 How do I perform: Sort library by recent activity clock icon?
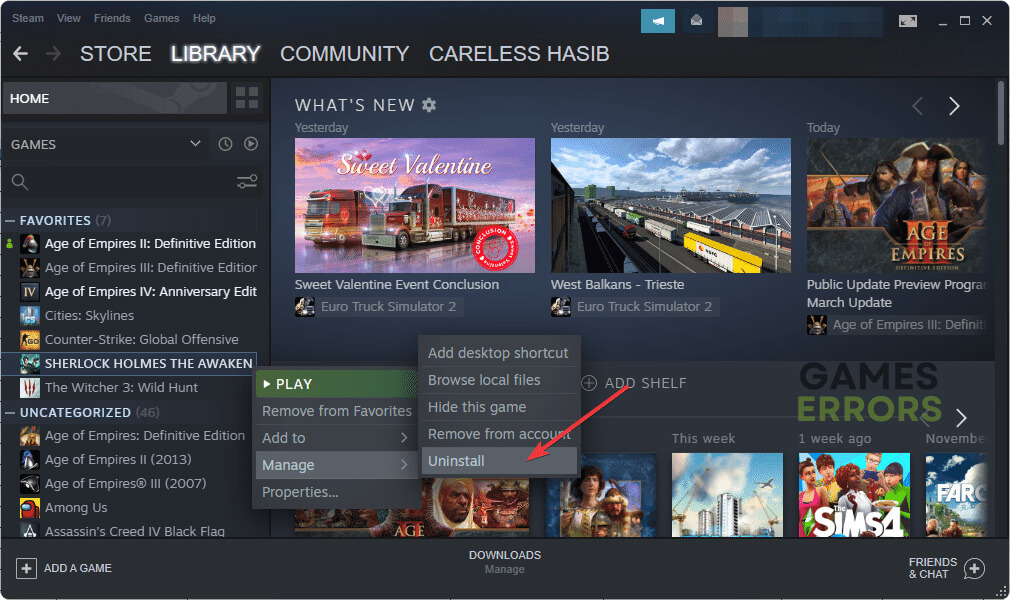tap(225, 144)
